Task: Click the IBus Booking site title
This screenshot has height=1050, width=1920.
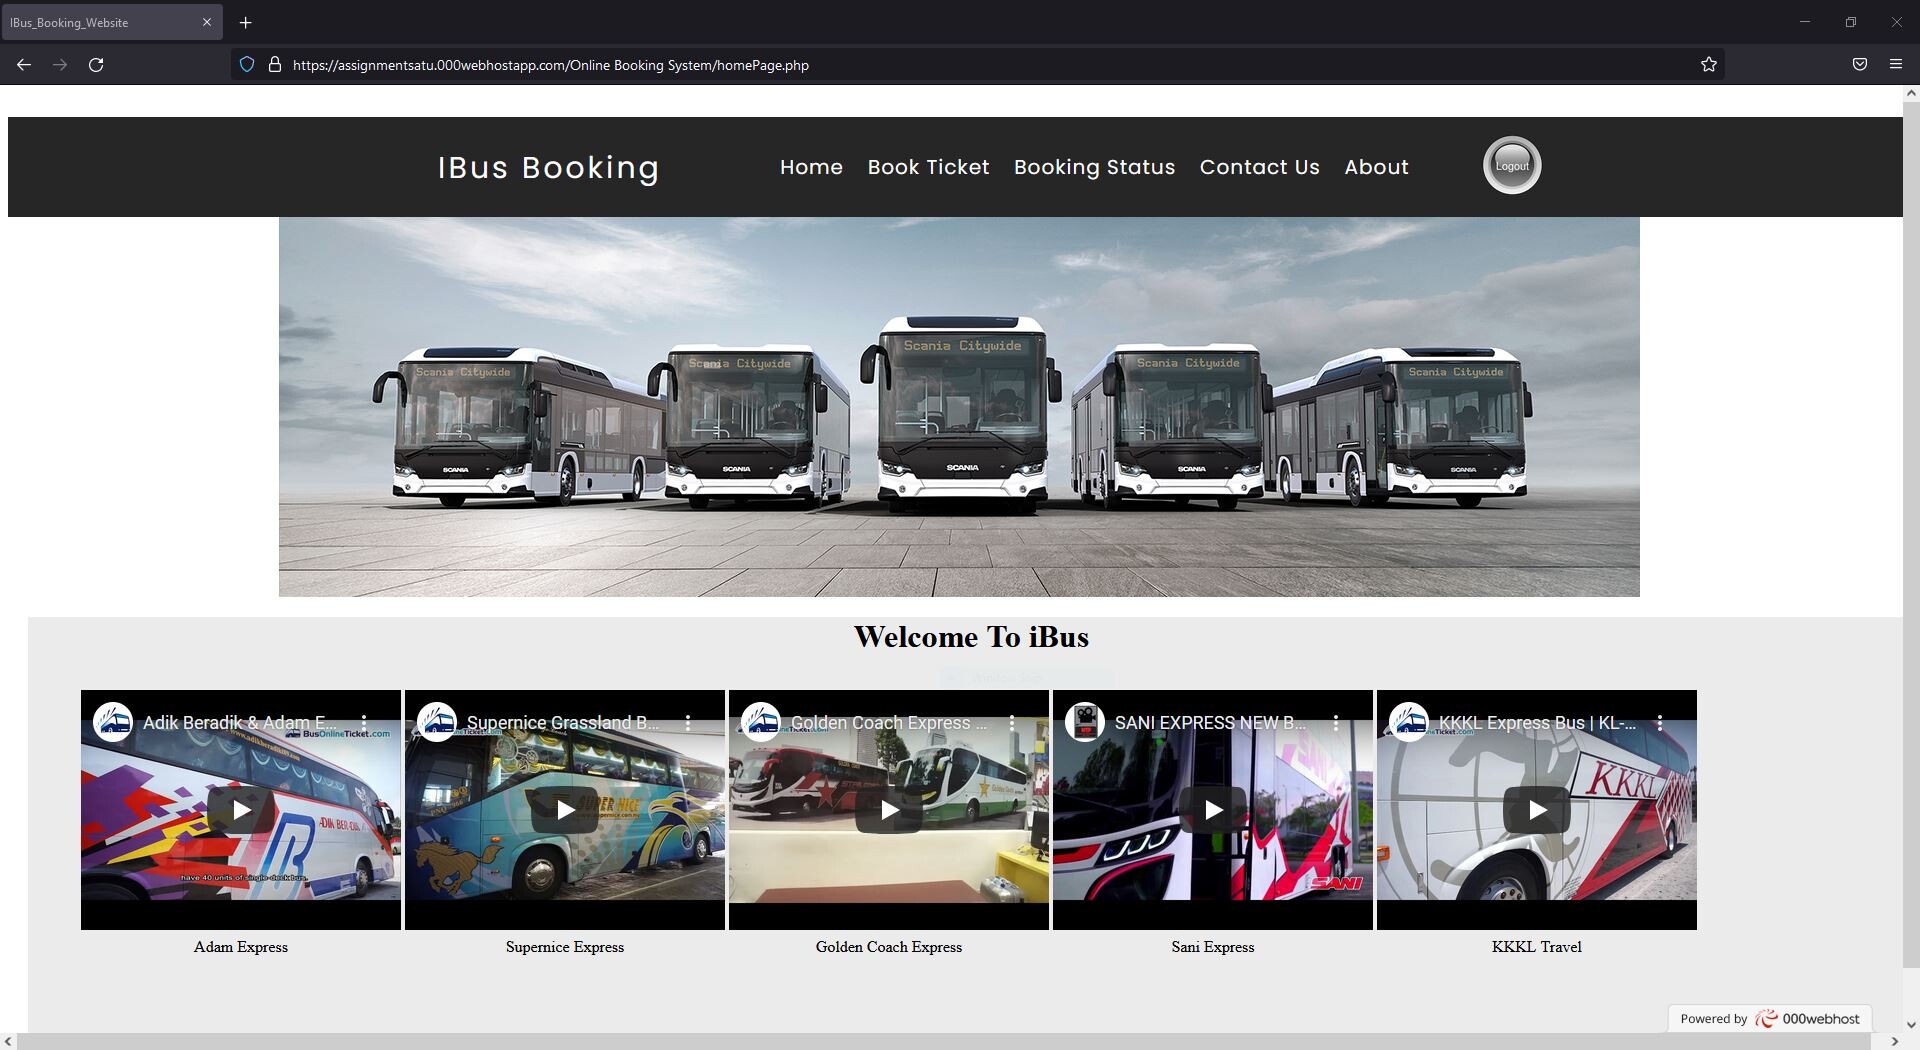Action: click(x=549, y=167)
